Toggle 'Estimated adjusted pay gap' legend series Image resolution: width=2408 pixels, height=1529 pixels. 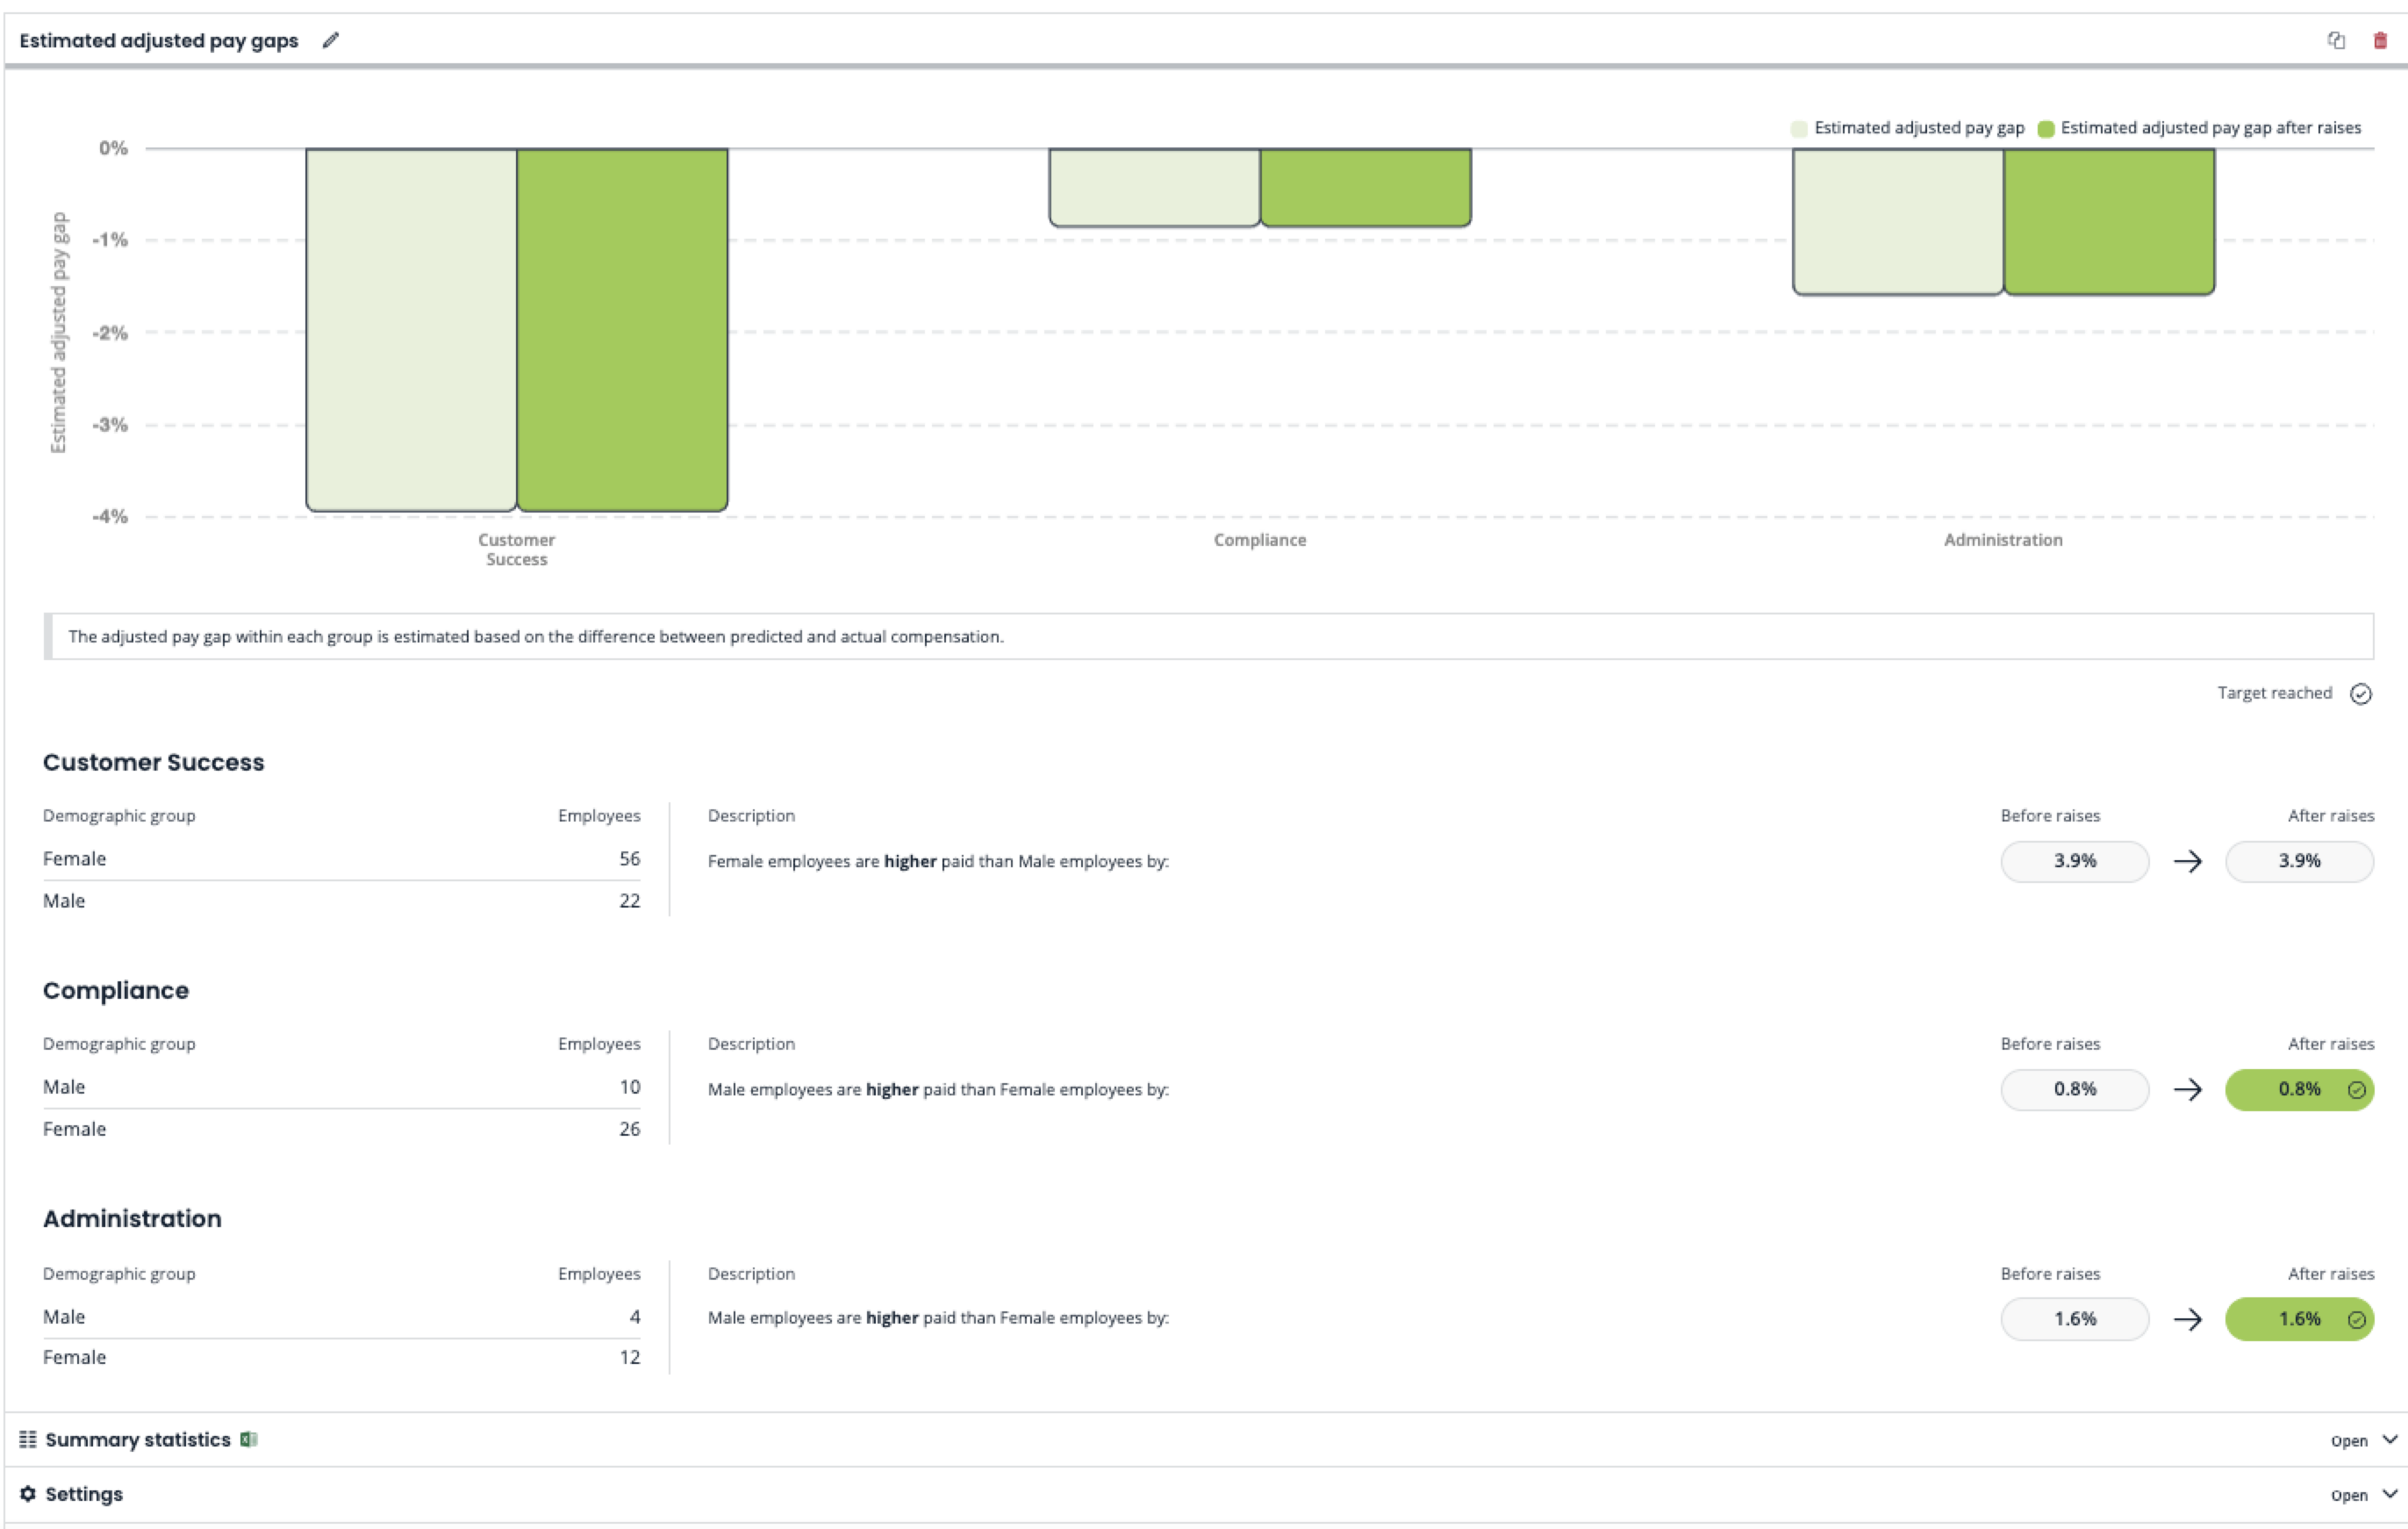pyautogui.click(x=1907, y=128)
